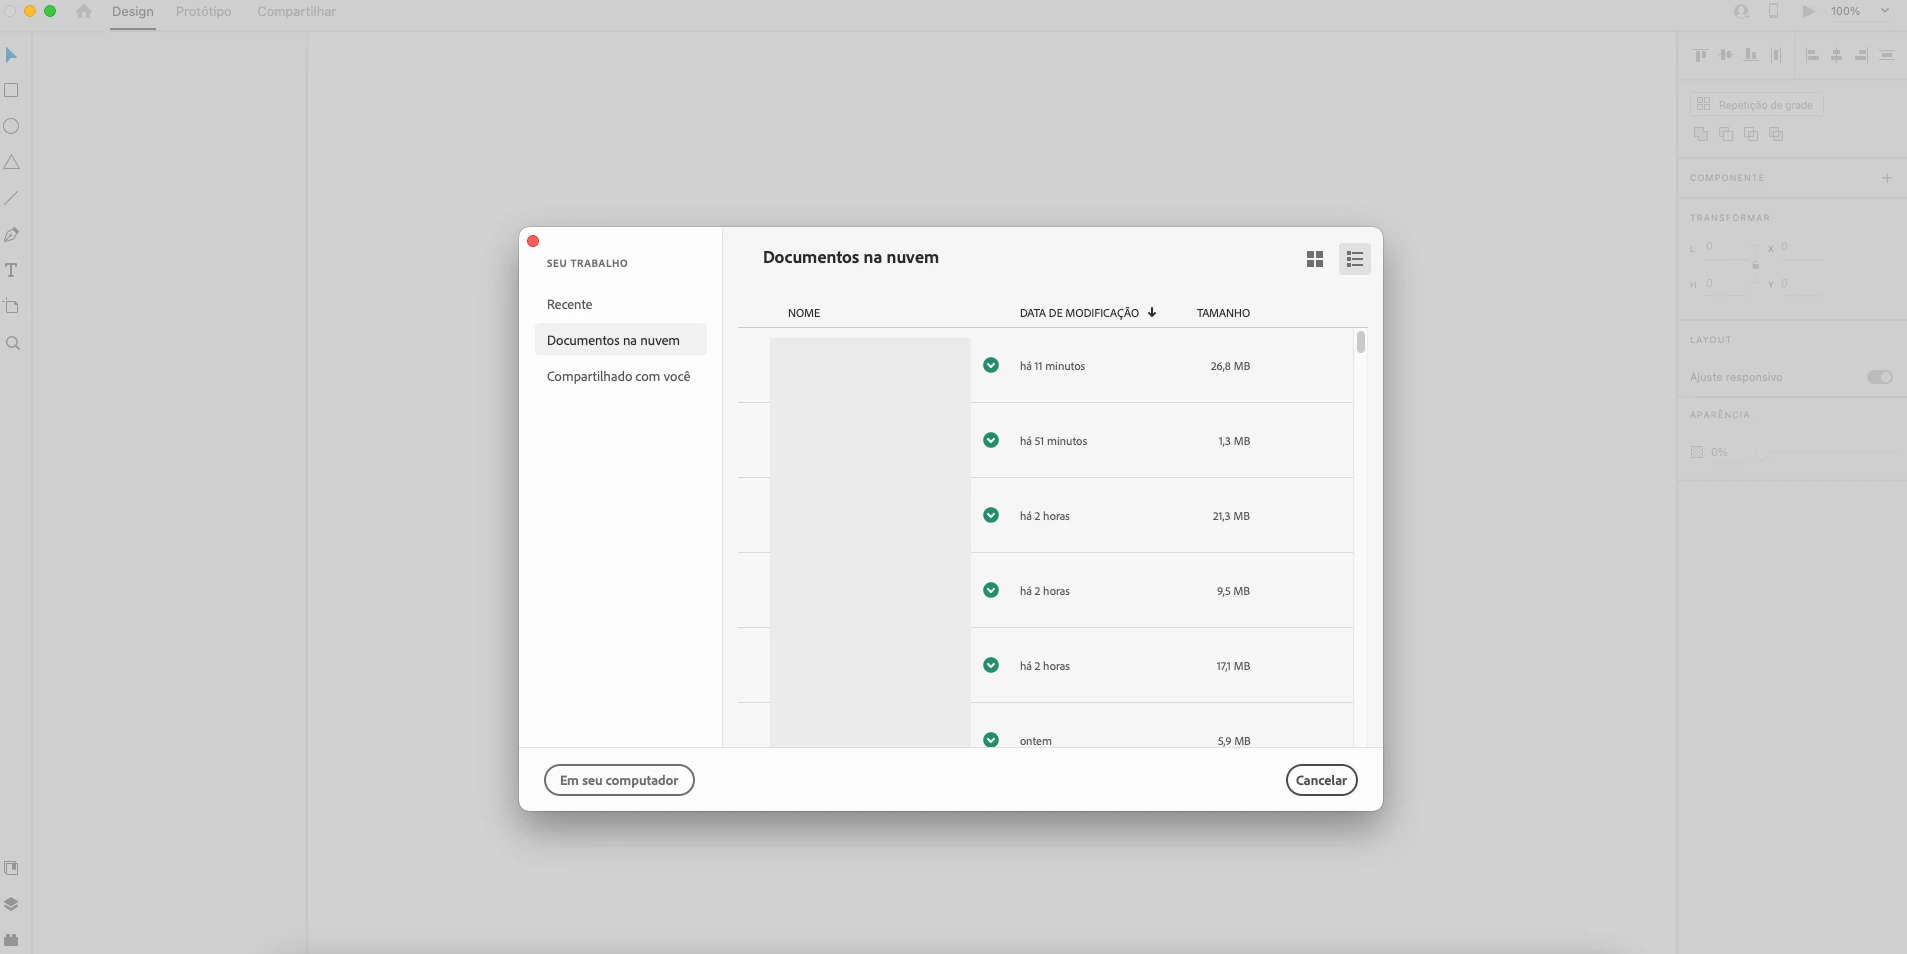This screenshot has height=954, width=1907.
Task: Click the dialog vertical scrollbar
Action: [1361, 343]
